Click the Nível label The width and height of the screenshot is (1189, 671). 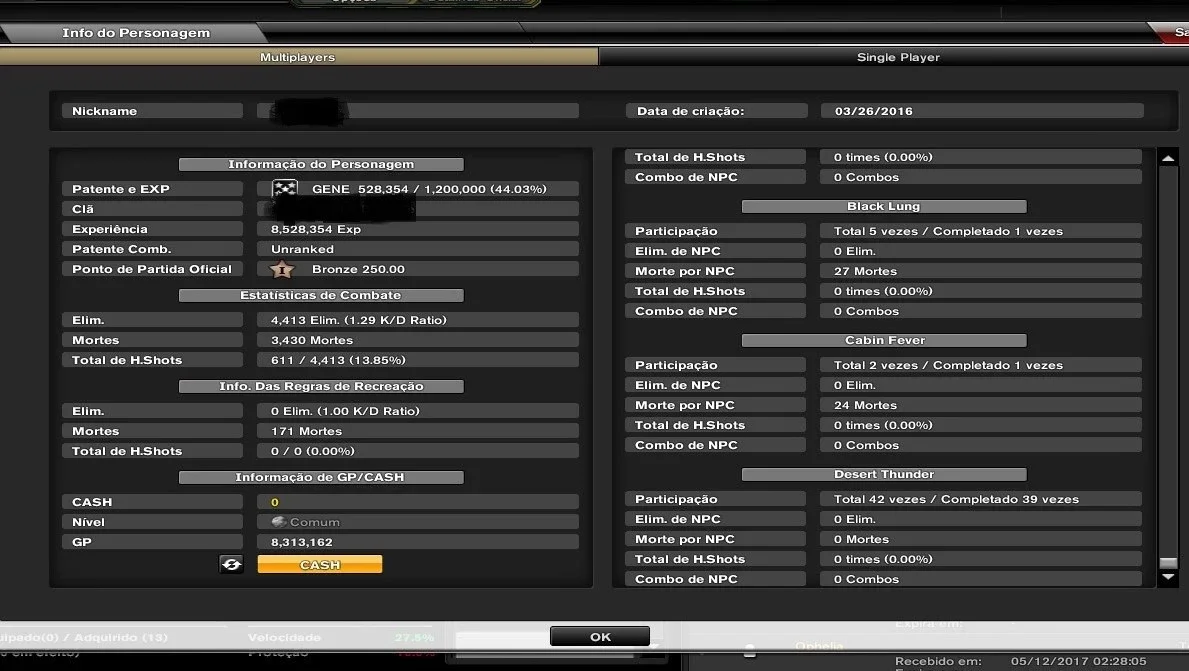point(152,522)
